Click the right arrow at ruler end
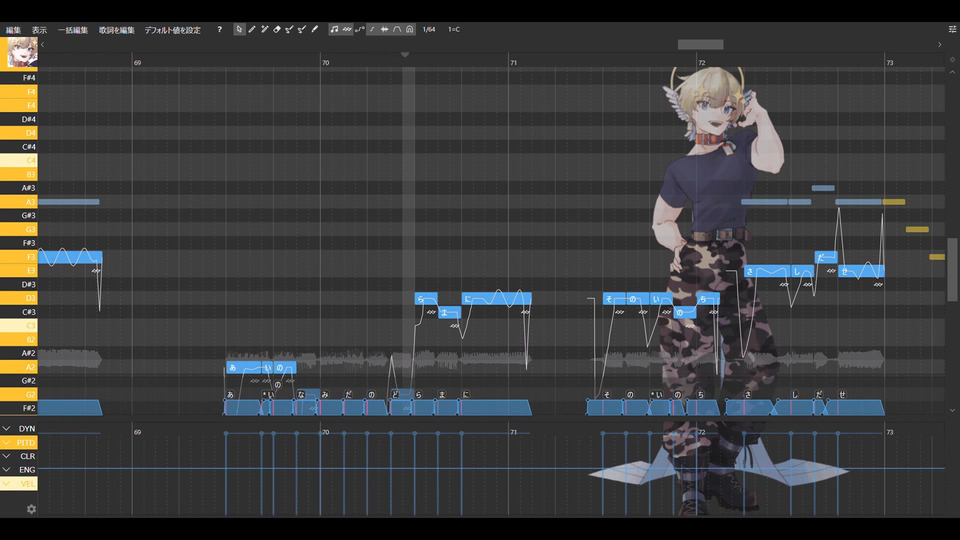The height and width of the screenshot is (540, 960). pos(940,45)
